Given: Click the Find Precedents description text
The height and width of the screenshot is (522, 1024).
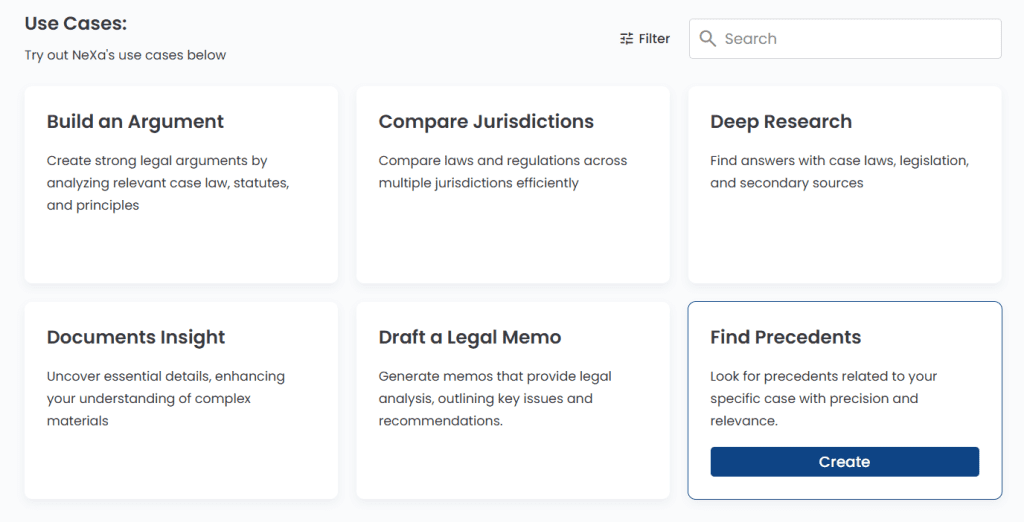Looking at the screenshot, I should pyautogui.click(x=824, y=399).
